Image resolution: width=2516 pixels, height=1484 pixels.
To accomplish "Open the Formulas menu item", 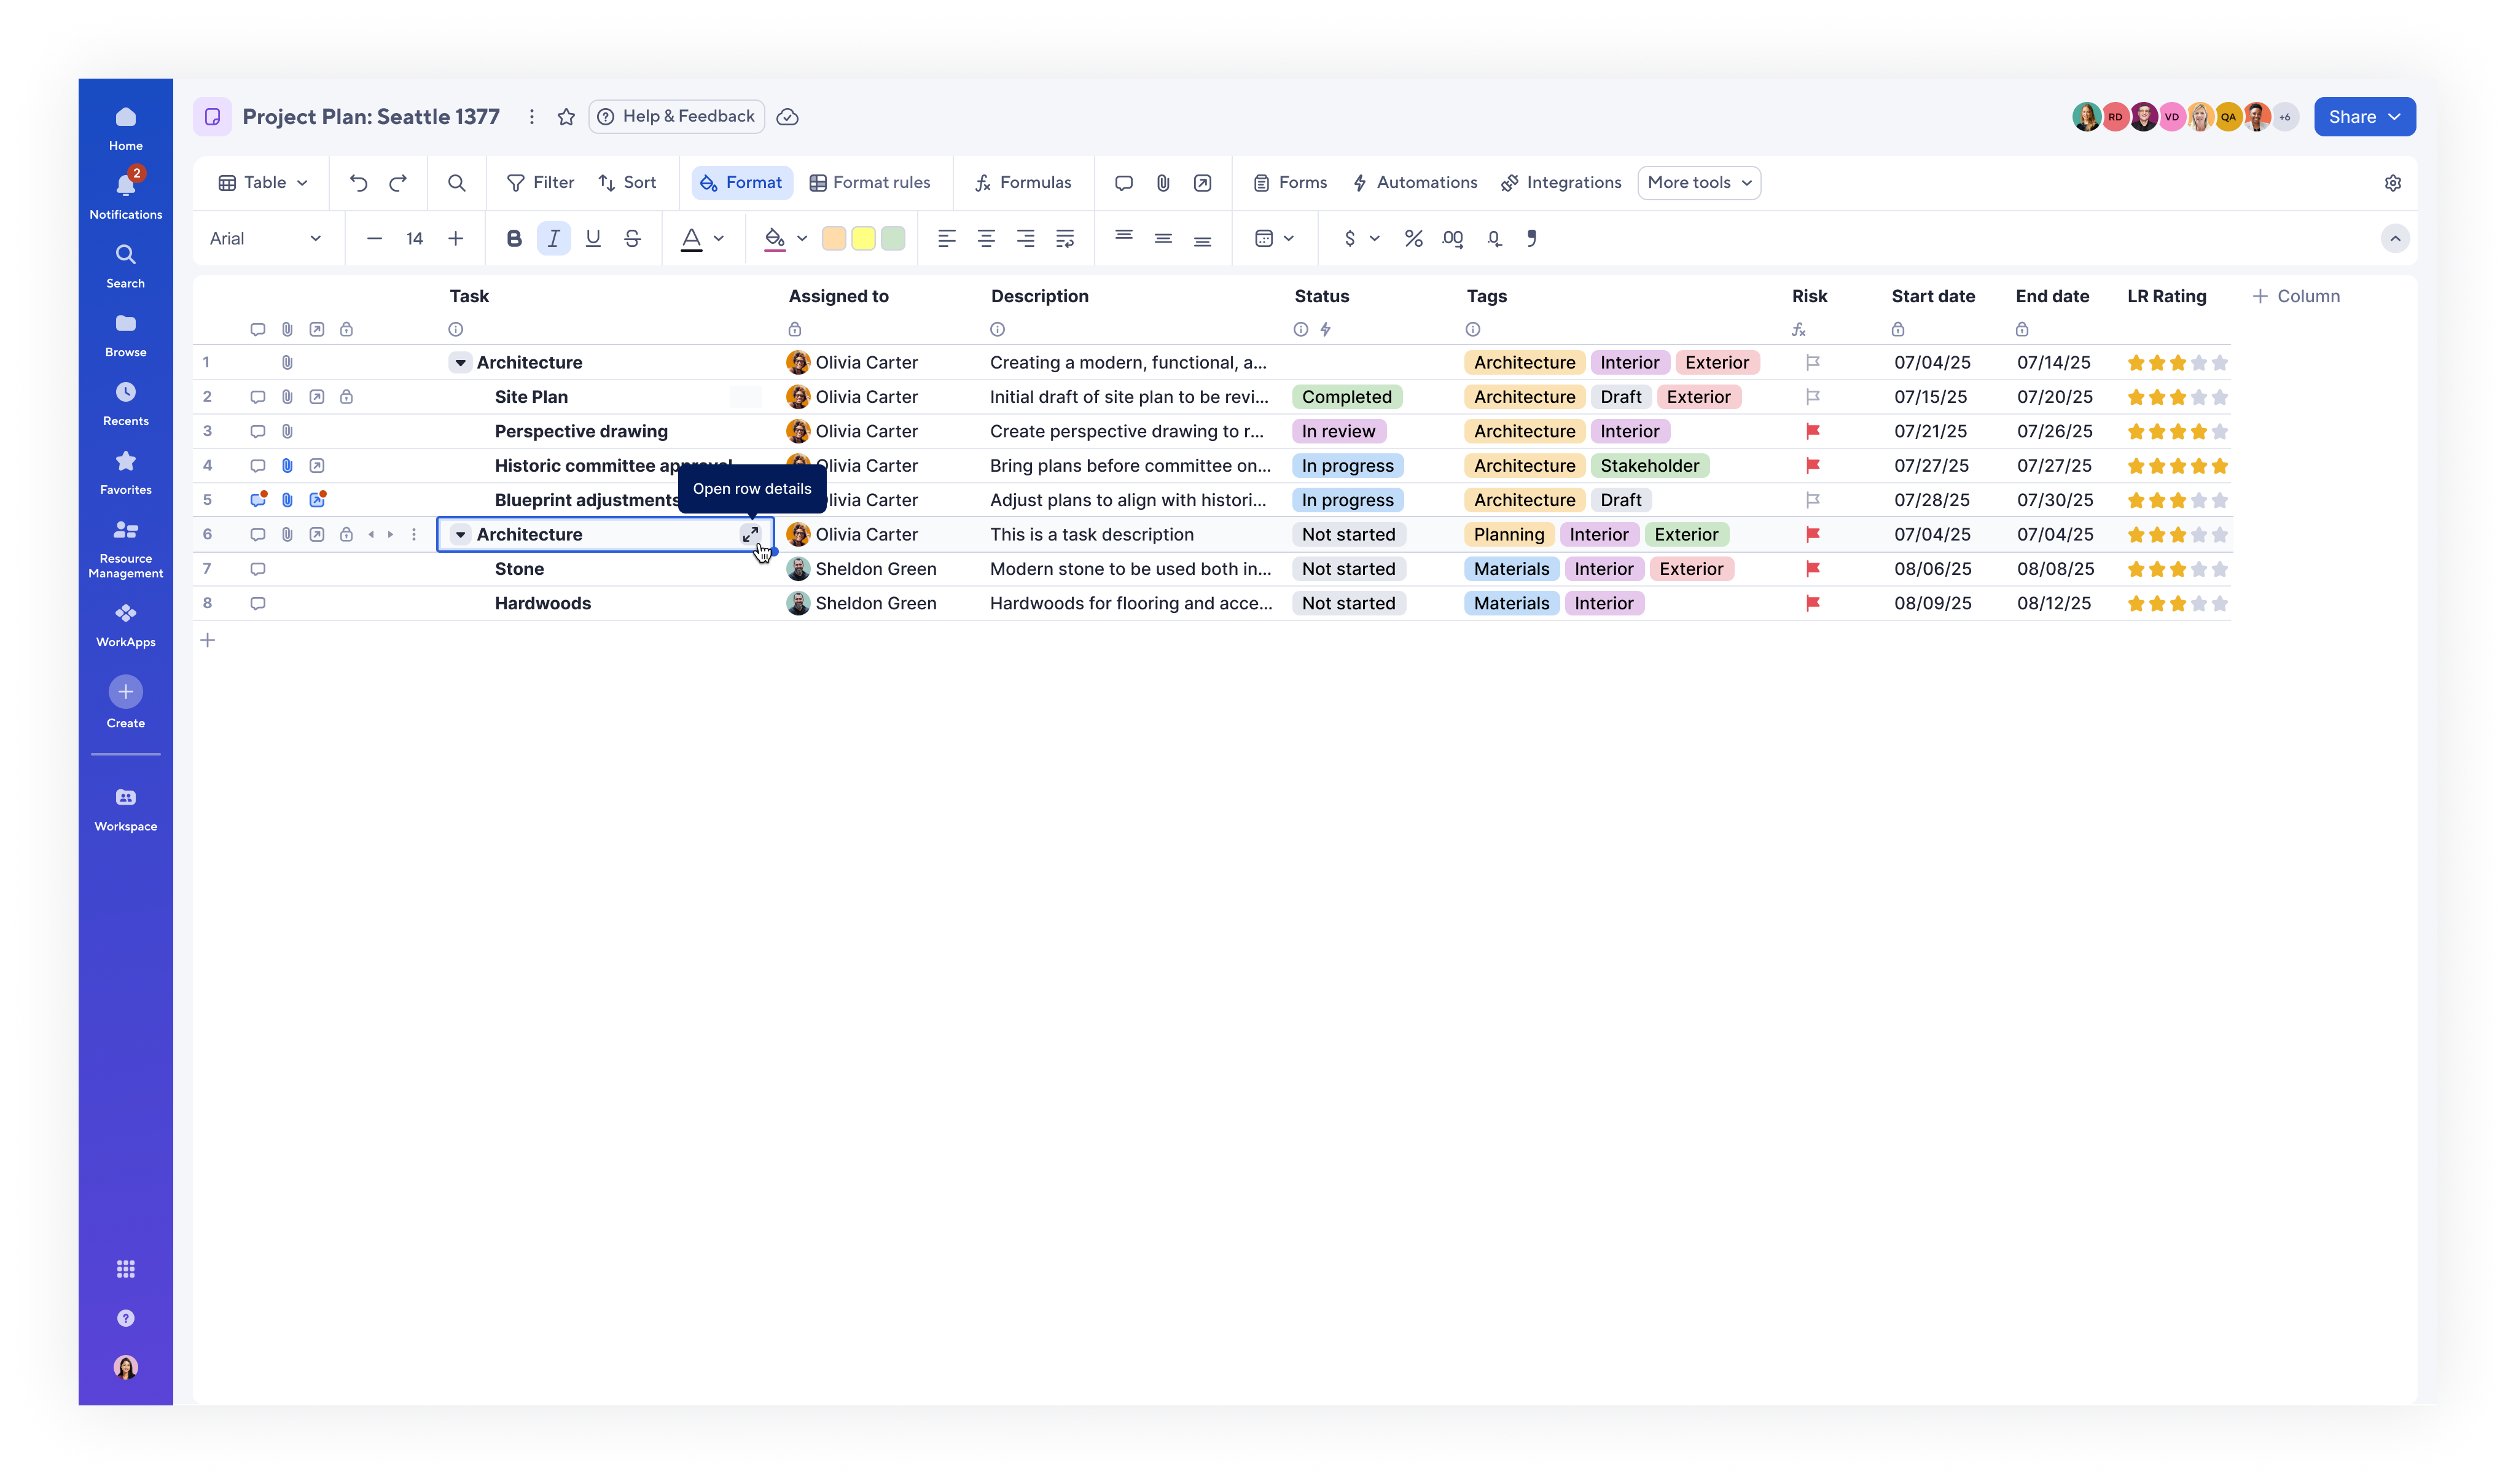I will [1023, 183].
